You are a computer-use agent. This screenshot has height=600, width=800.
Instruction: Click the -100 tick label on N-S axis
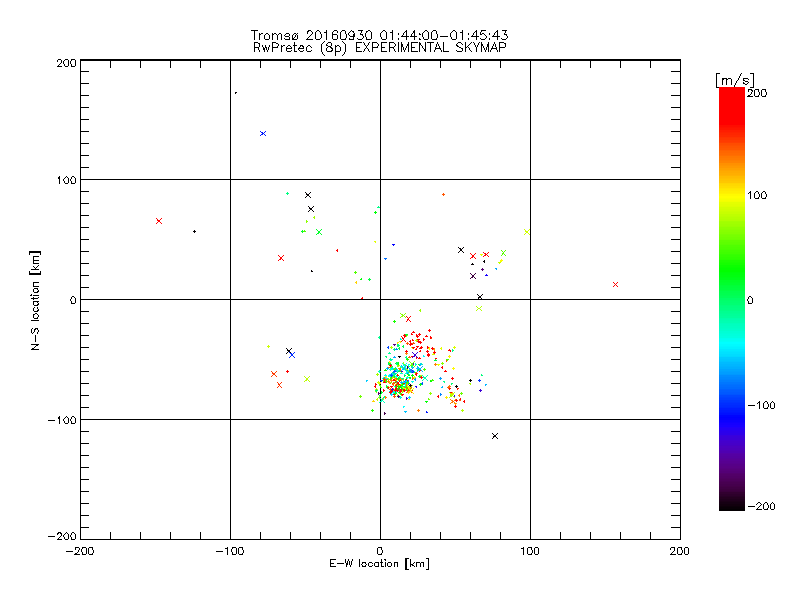[x=62, y=420]
